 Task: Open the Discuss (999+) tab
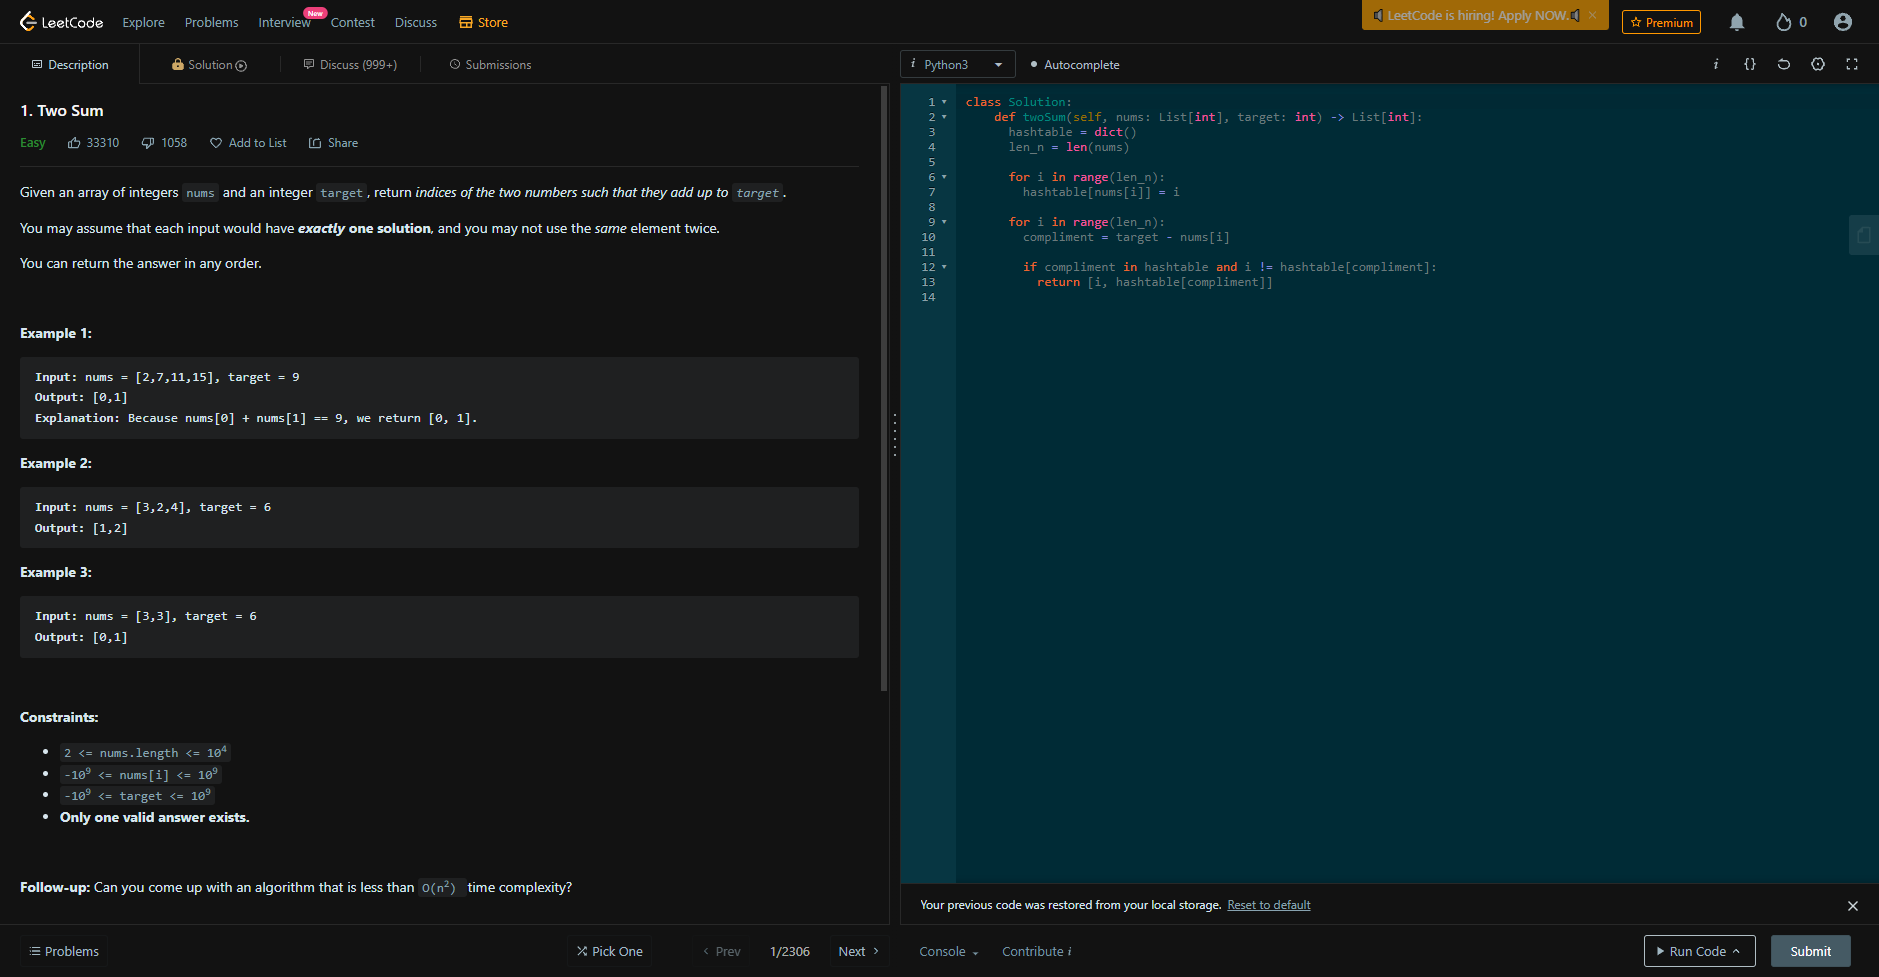[x=350, y=64]
